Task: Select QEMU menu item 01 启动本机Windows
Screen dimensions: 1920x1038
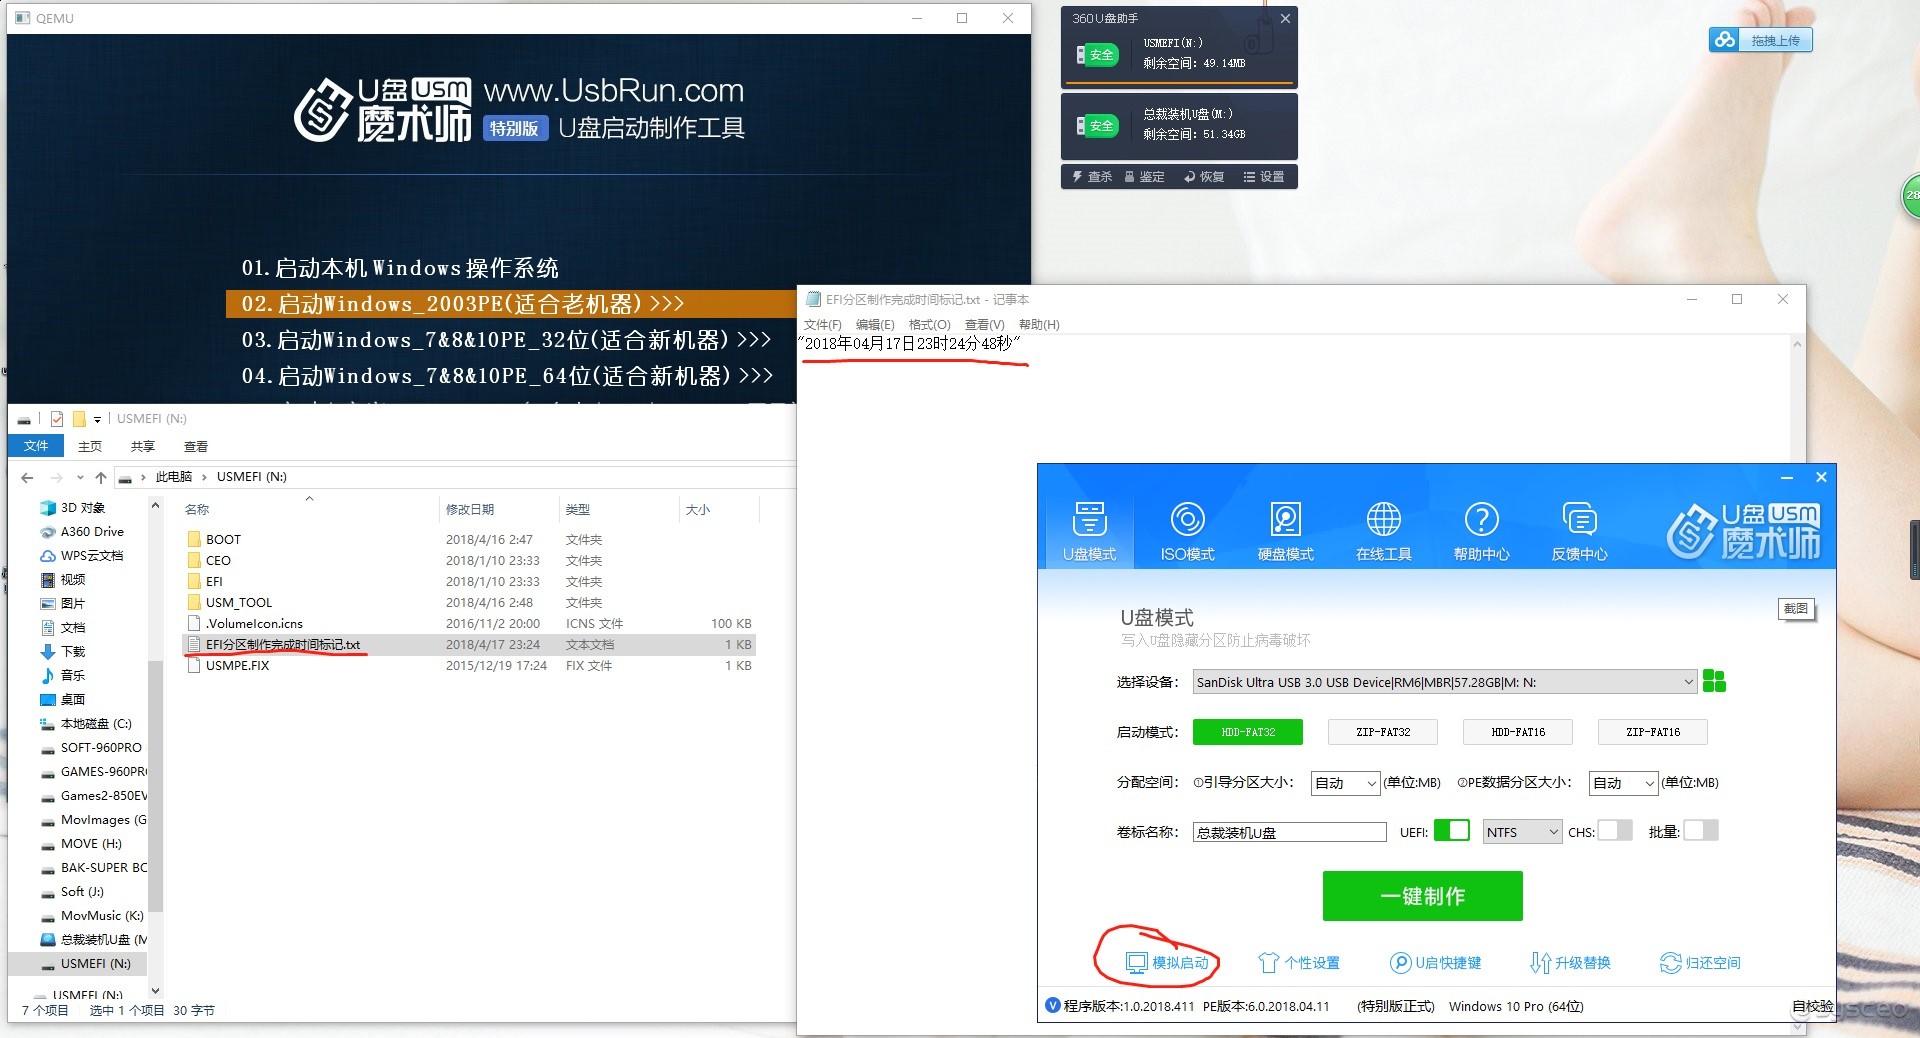Action: click(400, 268)
